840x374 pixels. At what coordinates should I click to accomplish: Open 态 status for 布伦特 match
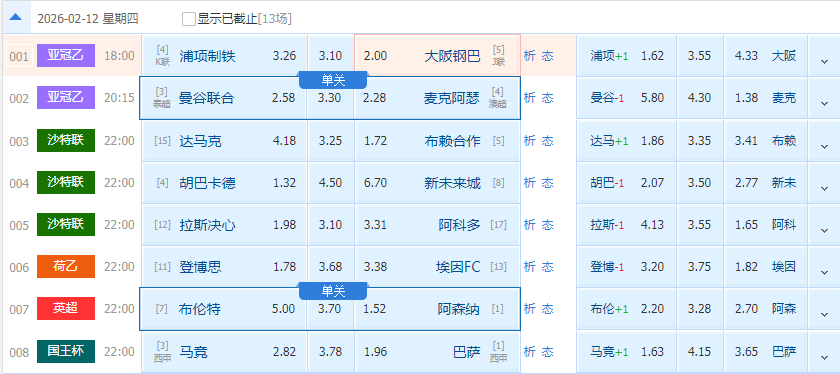(x=548, y=309)
